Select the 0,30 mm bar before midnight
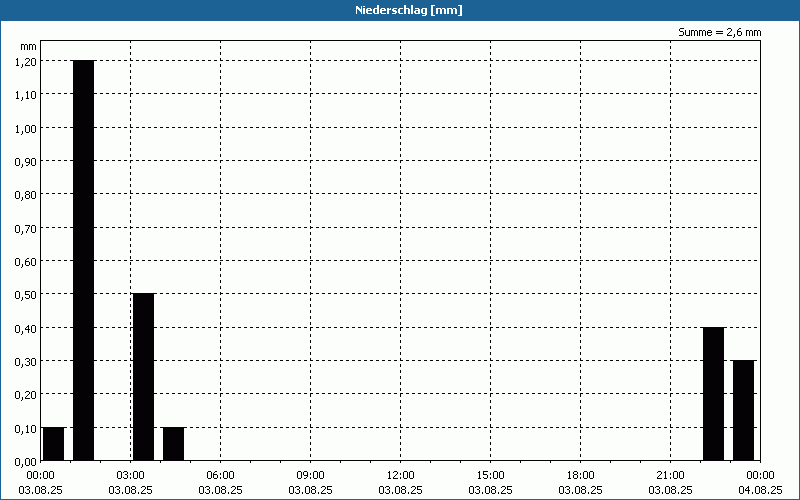 (743, 411)
